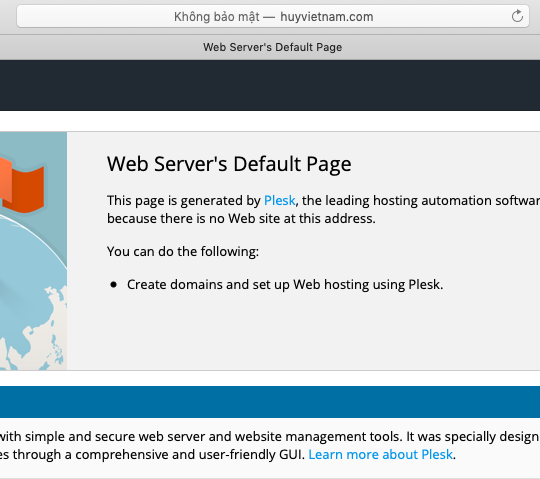
Task: Open the Plesk link in the intro sentence
Action: 279,200
